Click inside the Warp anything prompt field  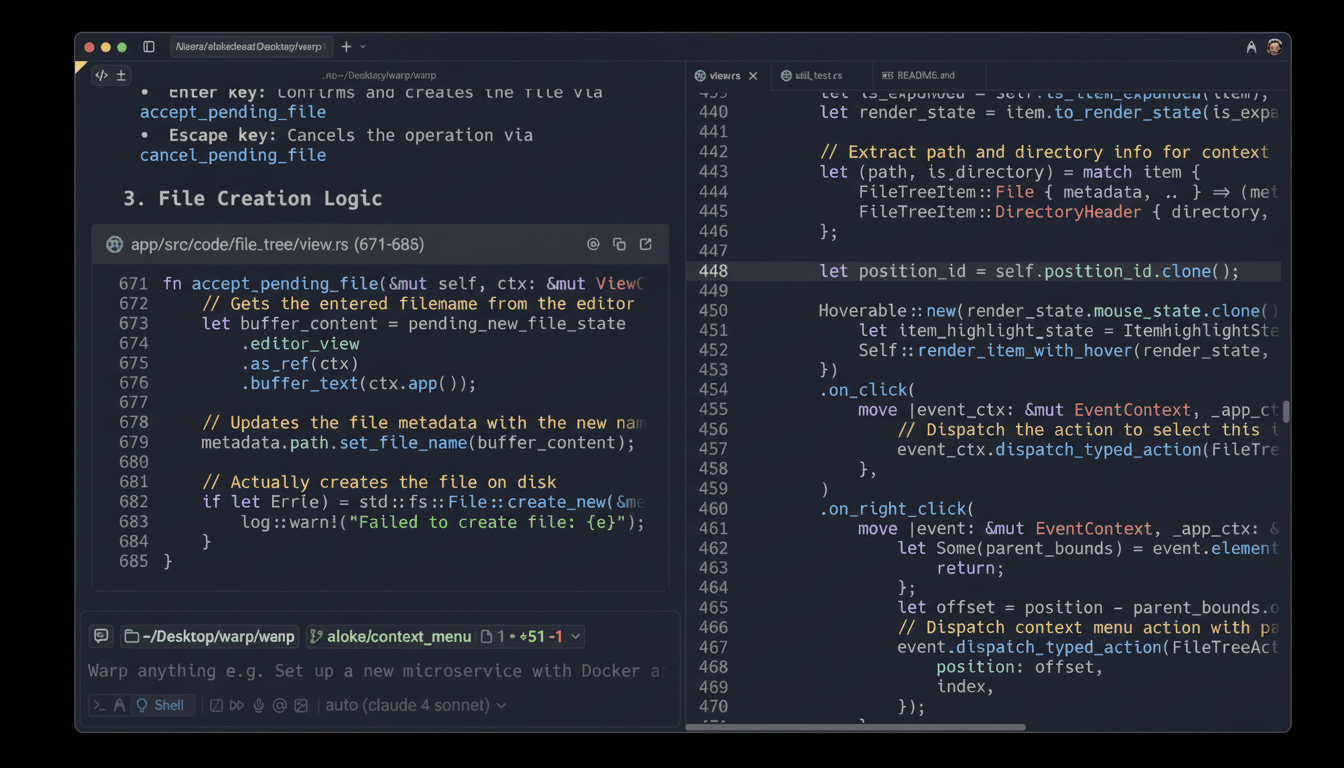350,671
